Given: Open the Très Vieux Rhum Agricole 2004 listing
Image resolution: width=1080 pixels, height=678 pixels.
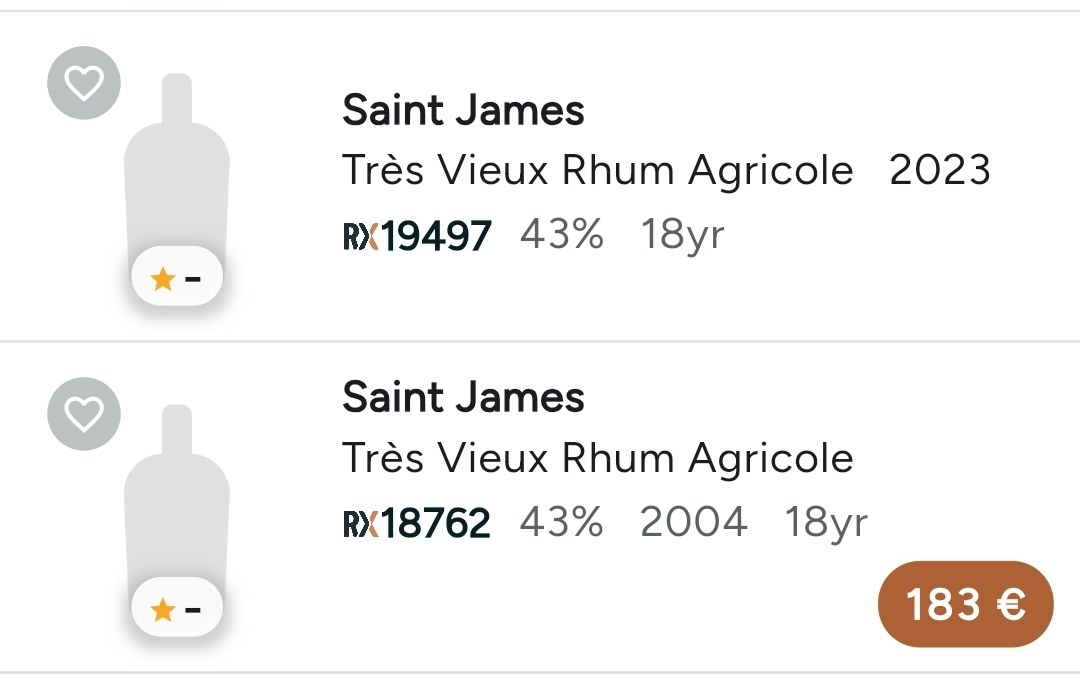Looking at the screenshot, I should [598, 459].
